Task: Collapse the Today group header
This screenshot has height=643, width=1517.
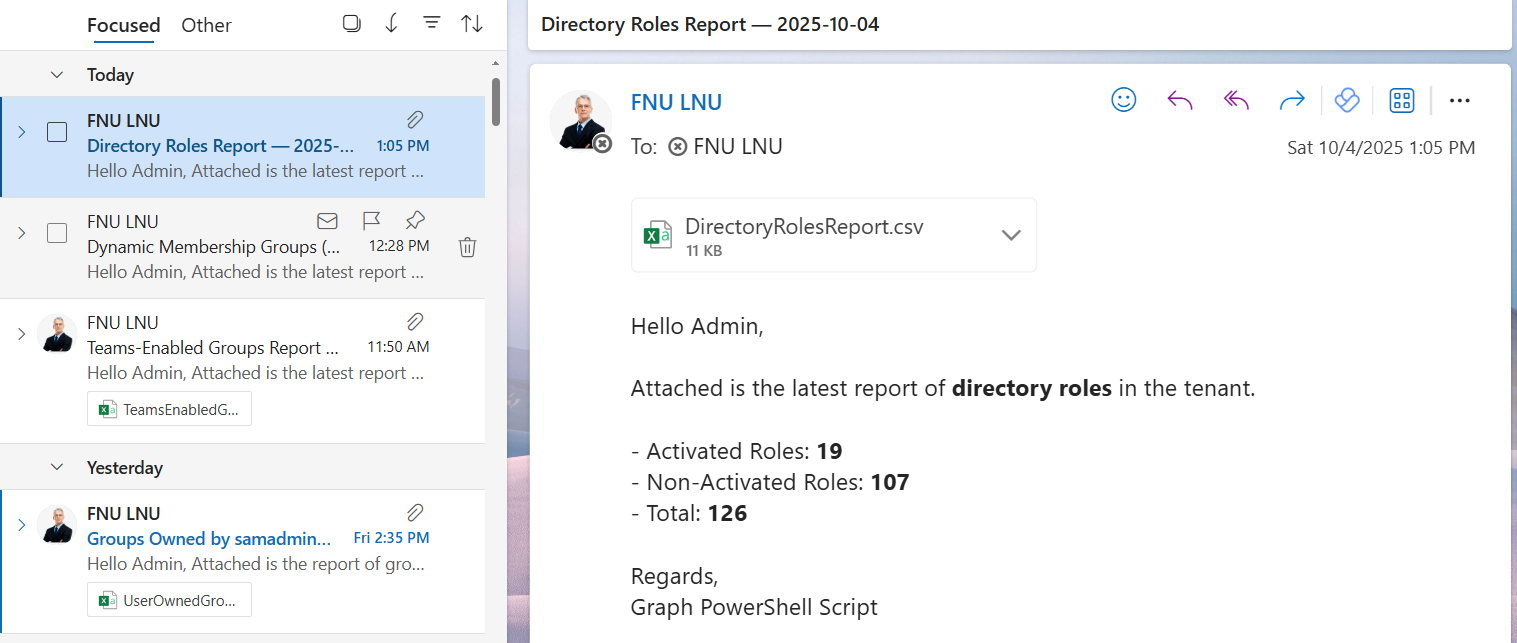Action: [x=57, y=75]
